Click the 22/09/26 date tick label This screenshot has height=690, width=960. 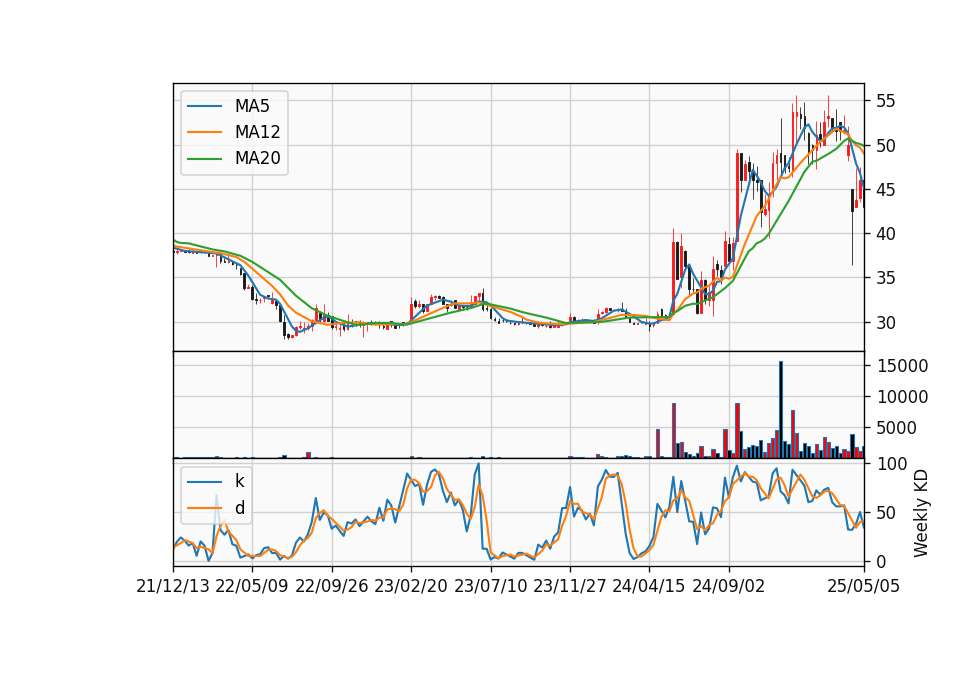(331, 586)
